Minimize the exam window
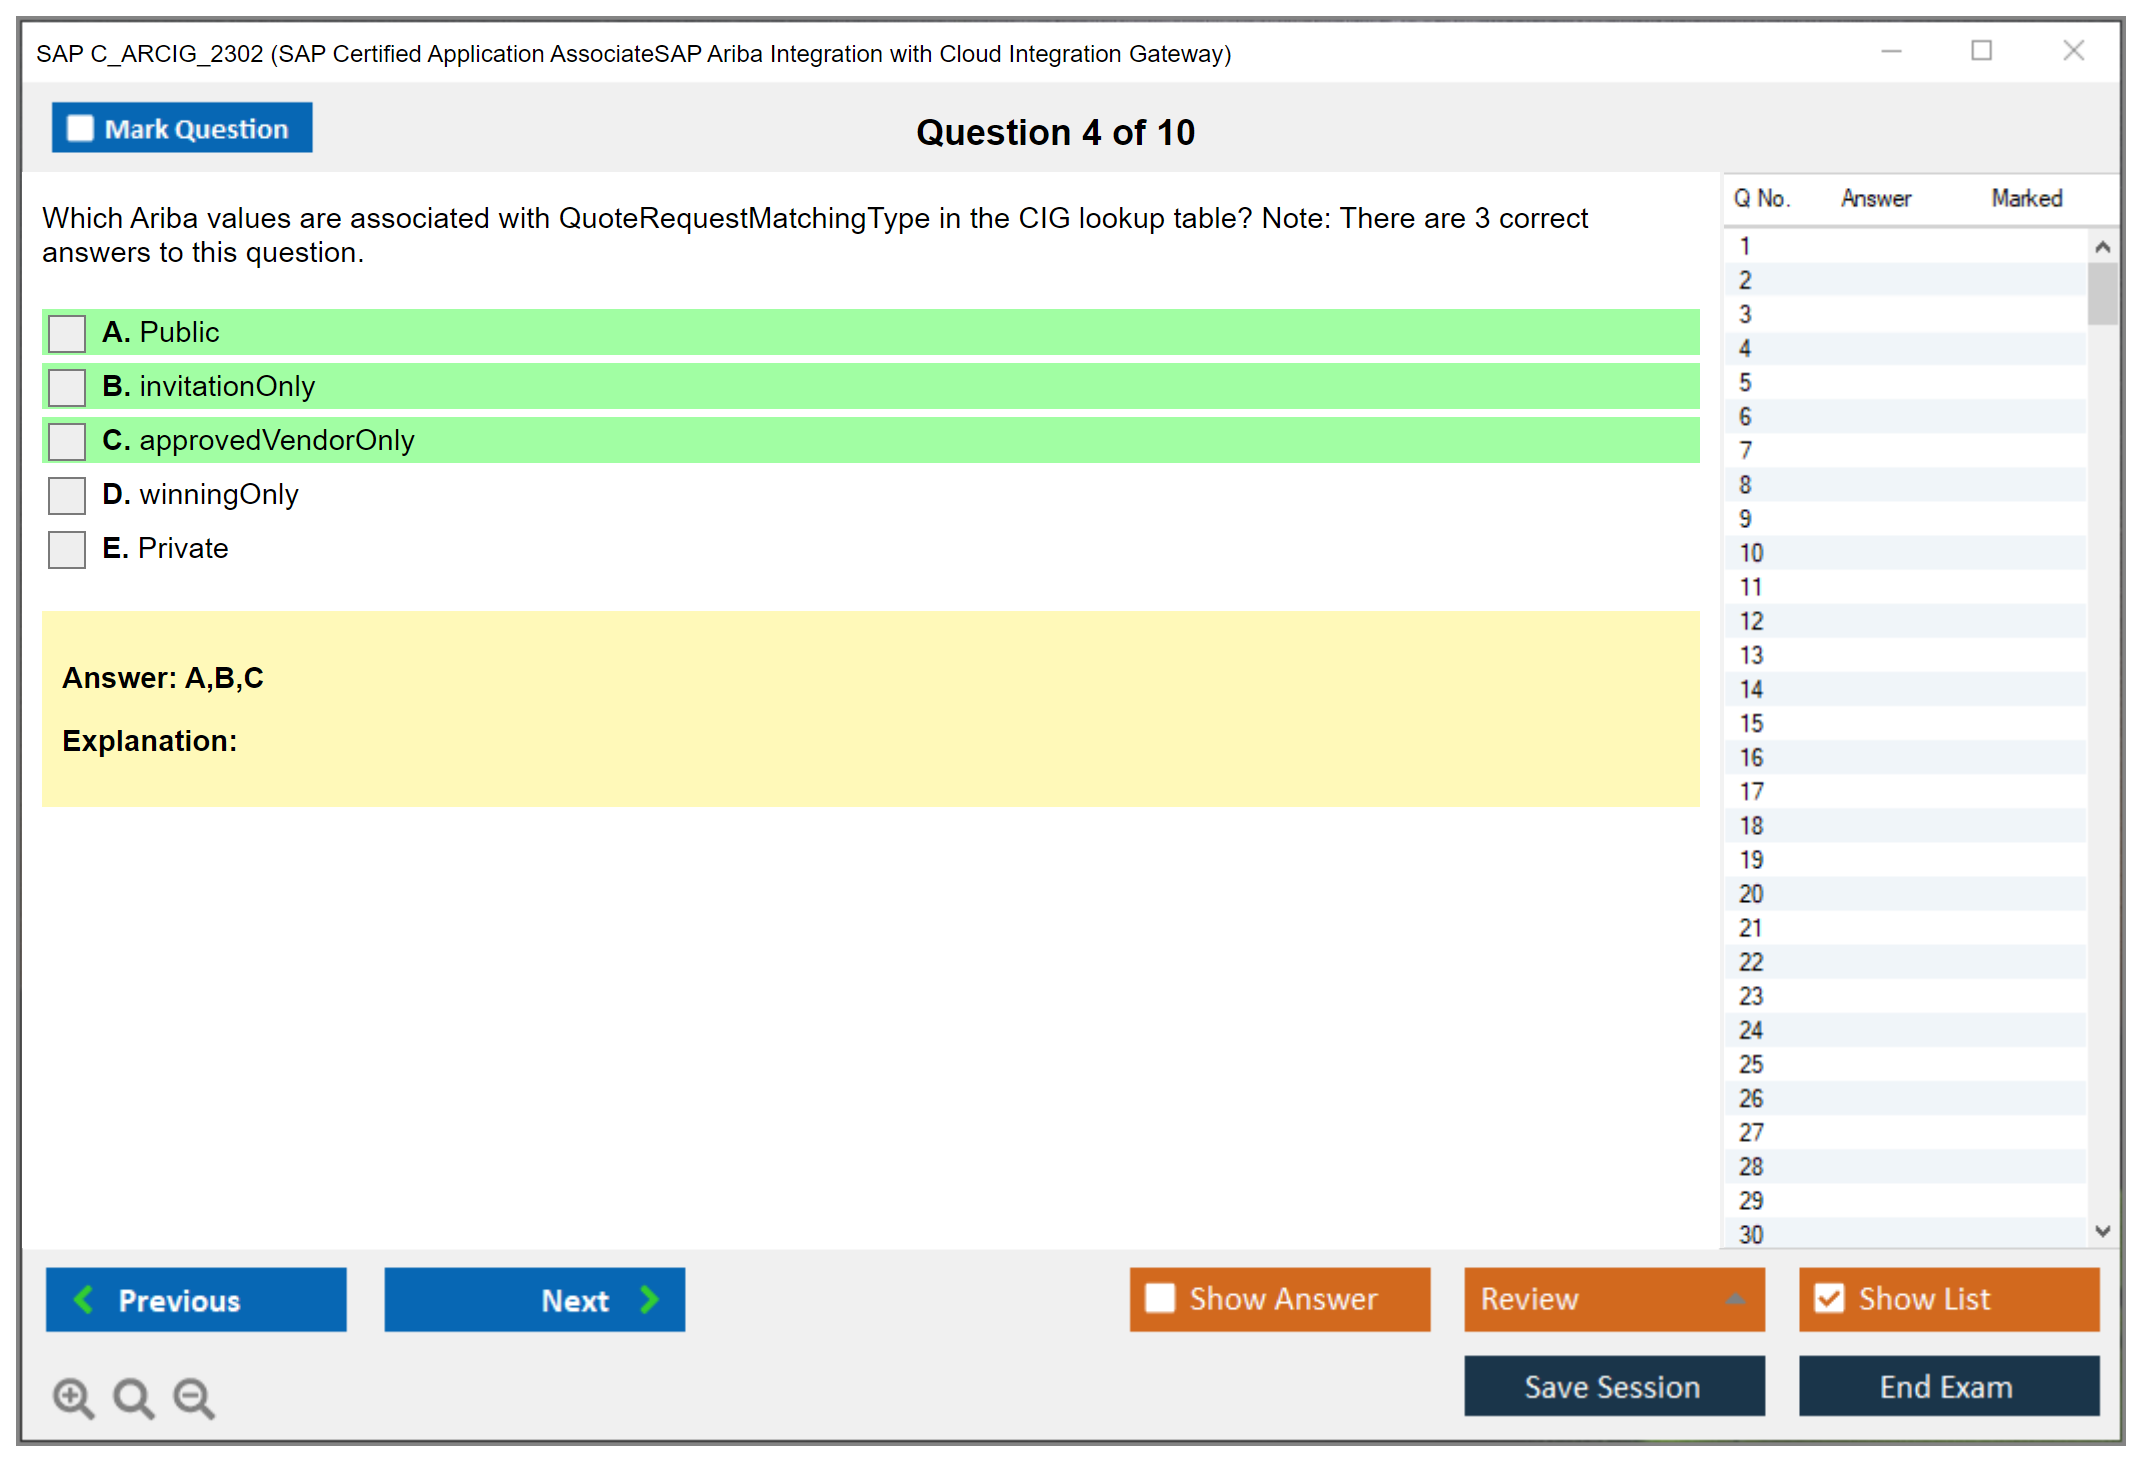 click(x=1891, y=51)
